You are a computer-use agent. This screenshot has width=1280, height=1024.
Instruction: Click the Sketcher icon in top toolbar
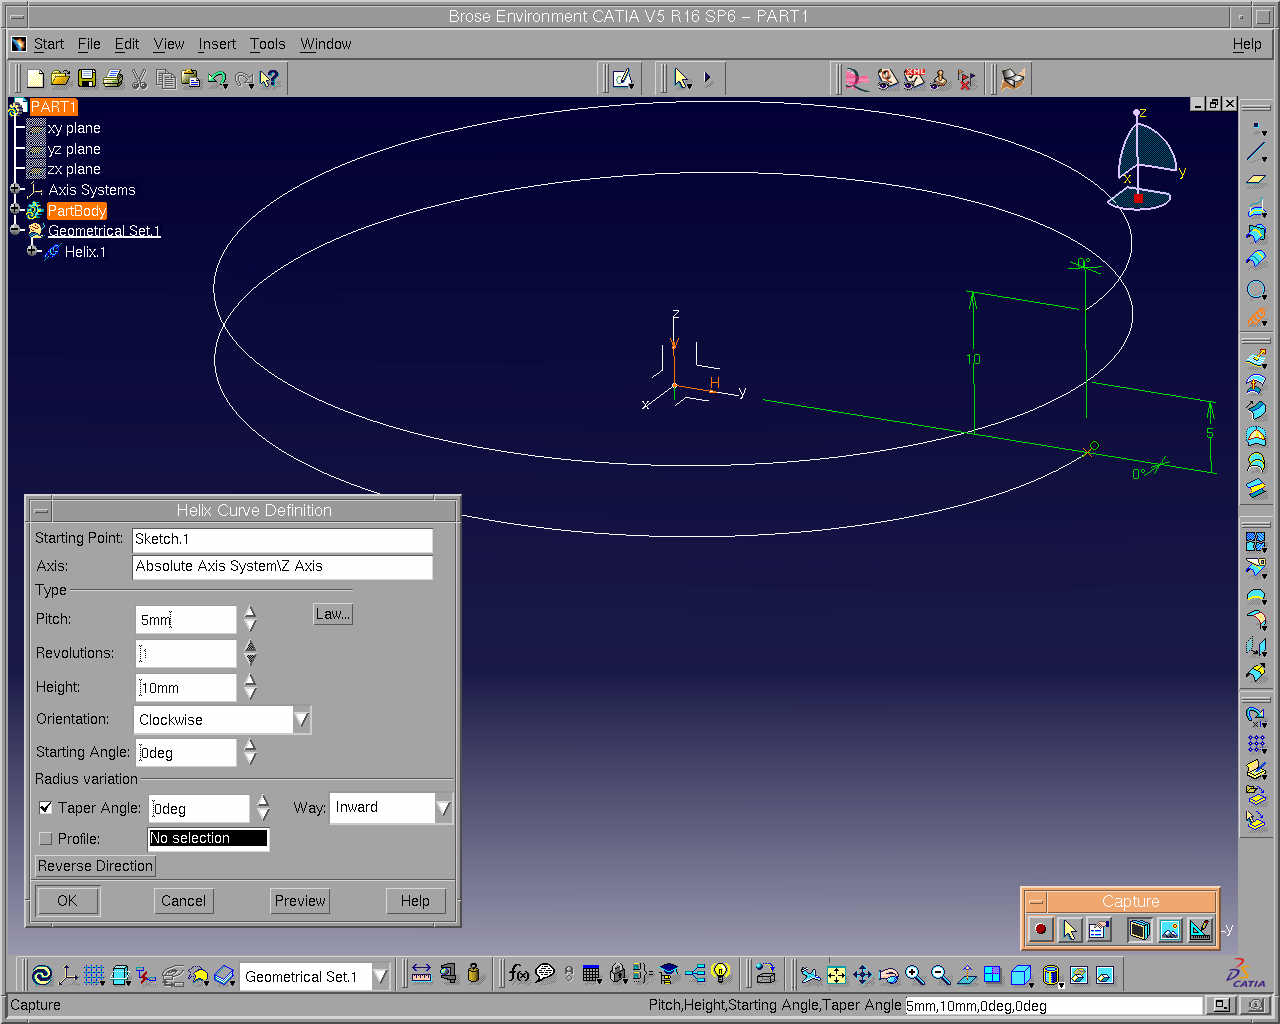coord(623,78)
